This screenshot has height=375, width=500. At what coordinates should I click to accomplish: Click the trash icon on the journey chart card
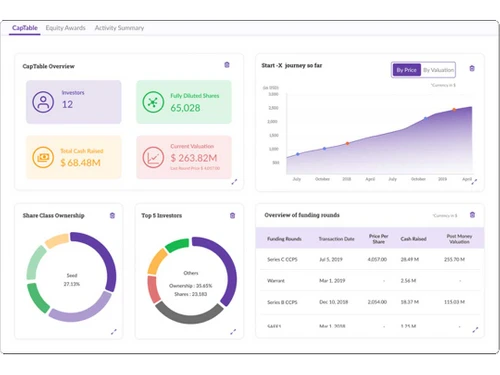tap(472, 68)
